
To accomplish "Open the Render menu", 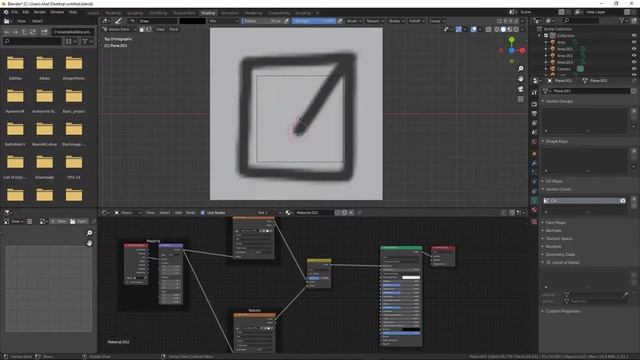I will (40, 12).
